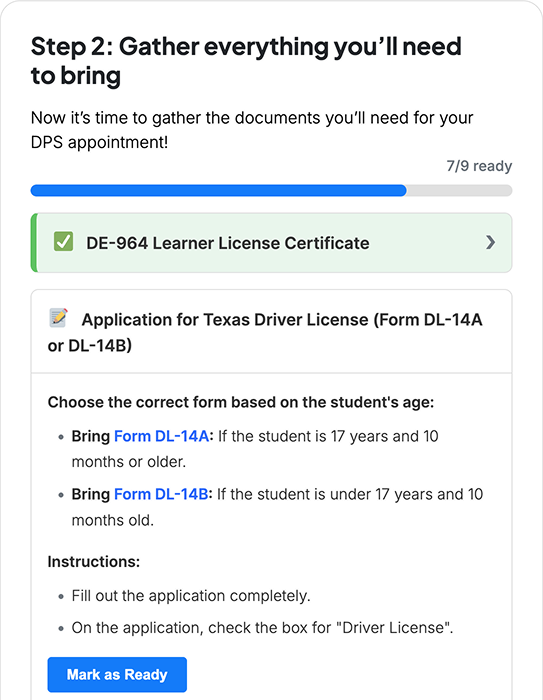Select the Step 2 heading text
Screen dimensions: 543x700
point(246,61)
